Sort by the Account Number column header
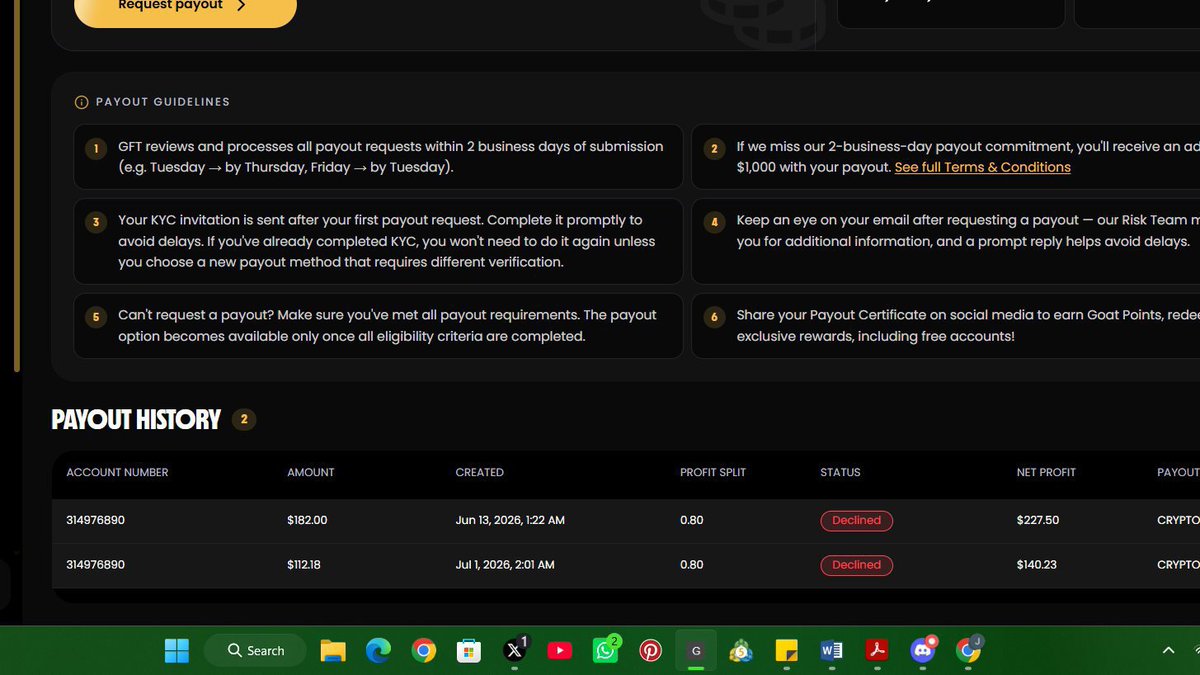 (117, 472)
